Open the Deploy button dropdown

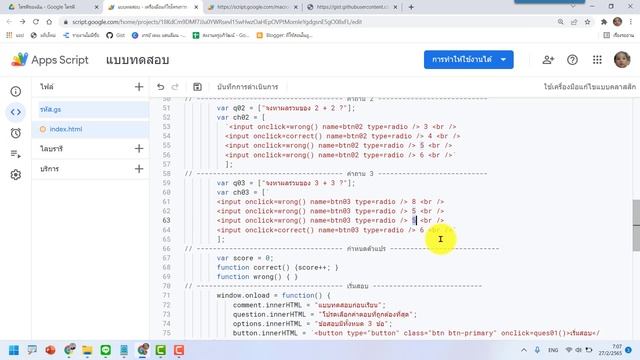[x=469, y=60]
